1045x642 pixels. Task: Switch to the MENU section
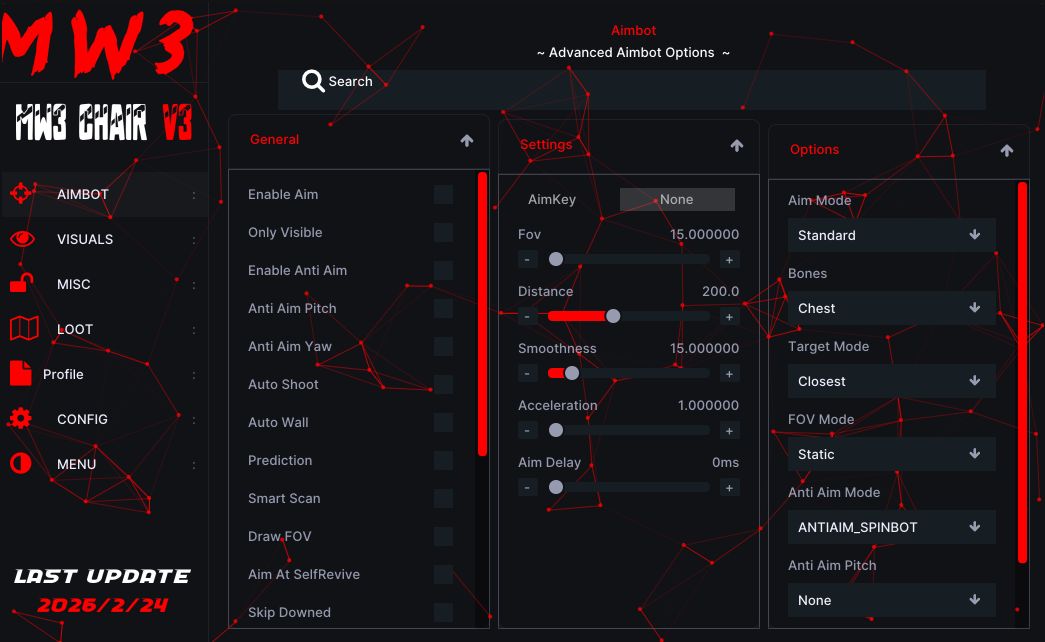pyautogui.click(x=104, y=464)
